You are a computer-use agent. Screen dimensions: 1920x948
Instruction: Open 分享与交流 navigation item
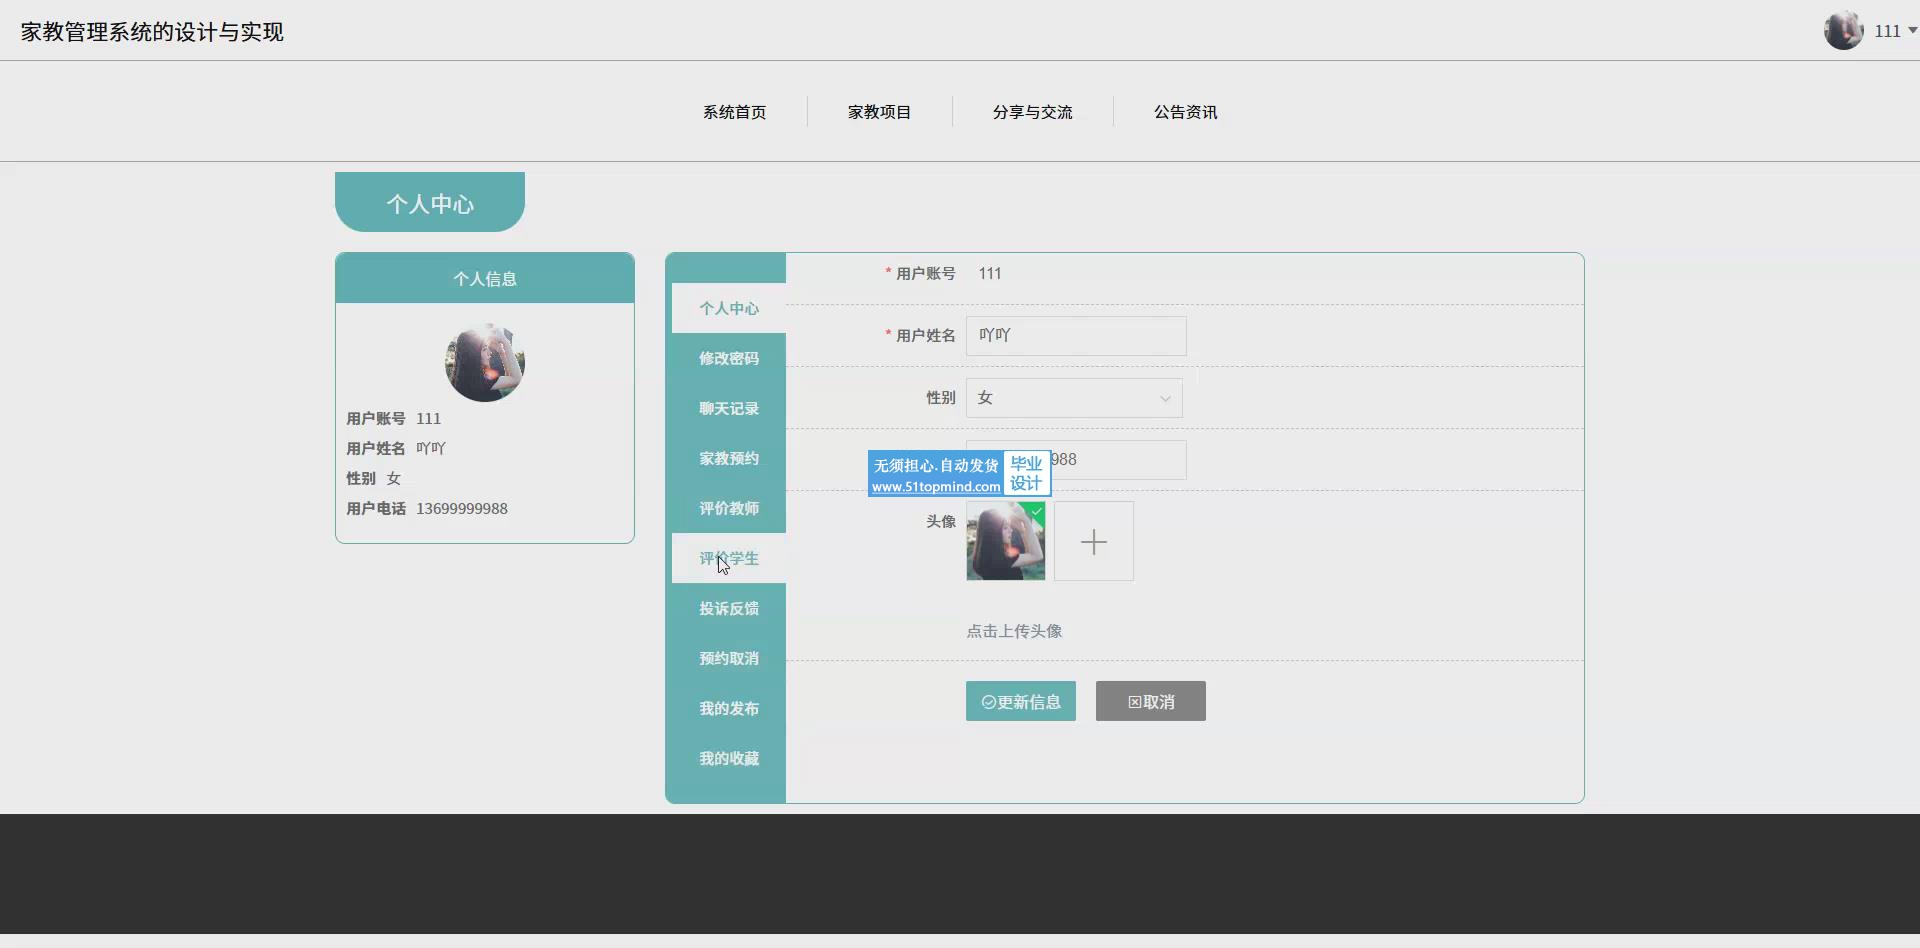(x=1033, y=112)
